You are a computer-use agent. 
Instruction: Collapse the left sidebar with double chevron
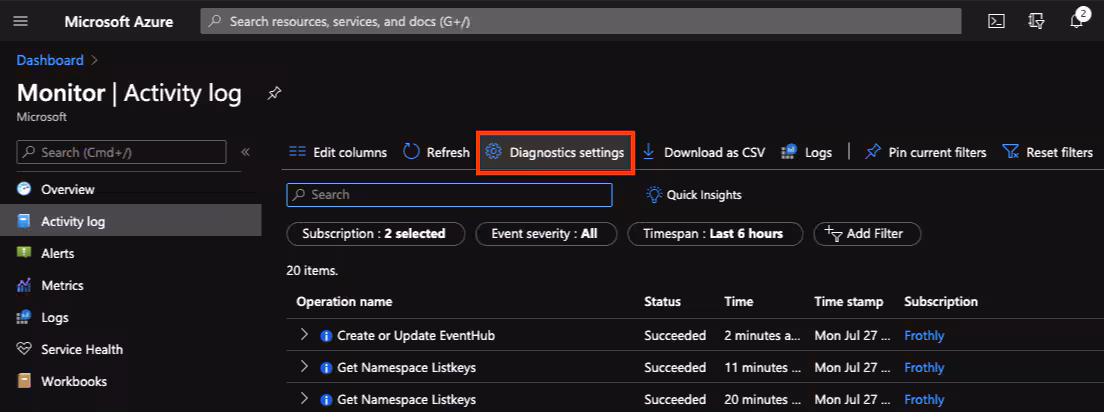[x=245, y=152]
